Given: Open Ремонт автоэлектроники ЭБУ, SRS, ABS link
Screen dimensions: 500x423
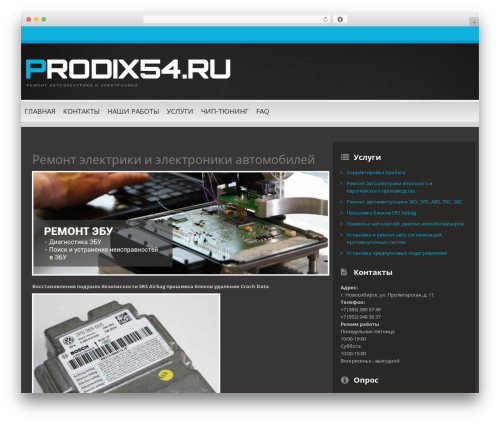Looking at the screenshot, I should [x=404, y=202].
